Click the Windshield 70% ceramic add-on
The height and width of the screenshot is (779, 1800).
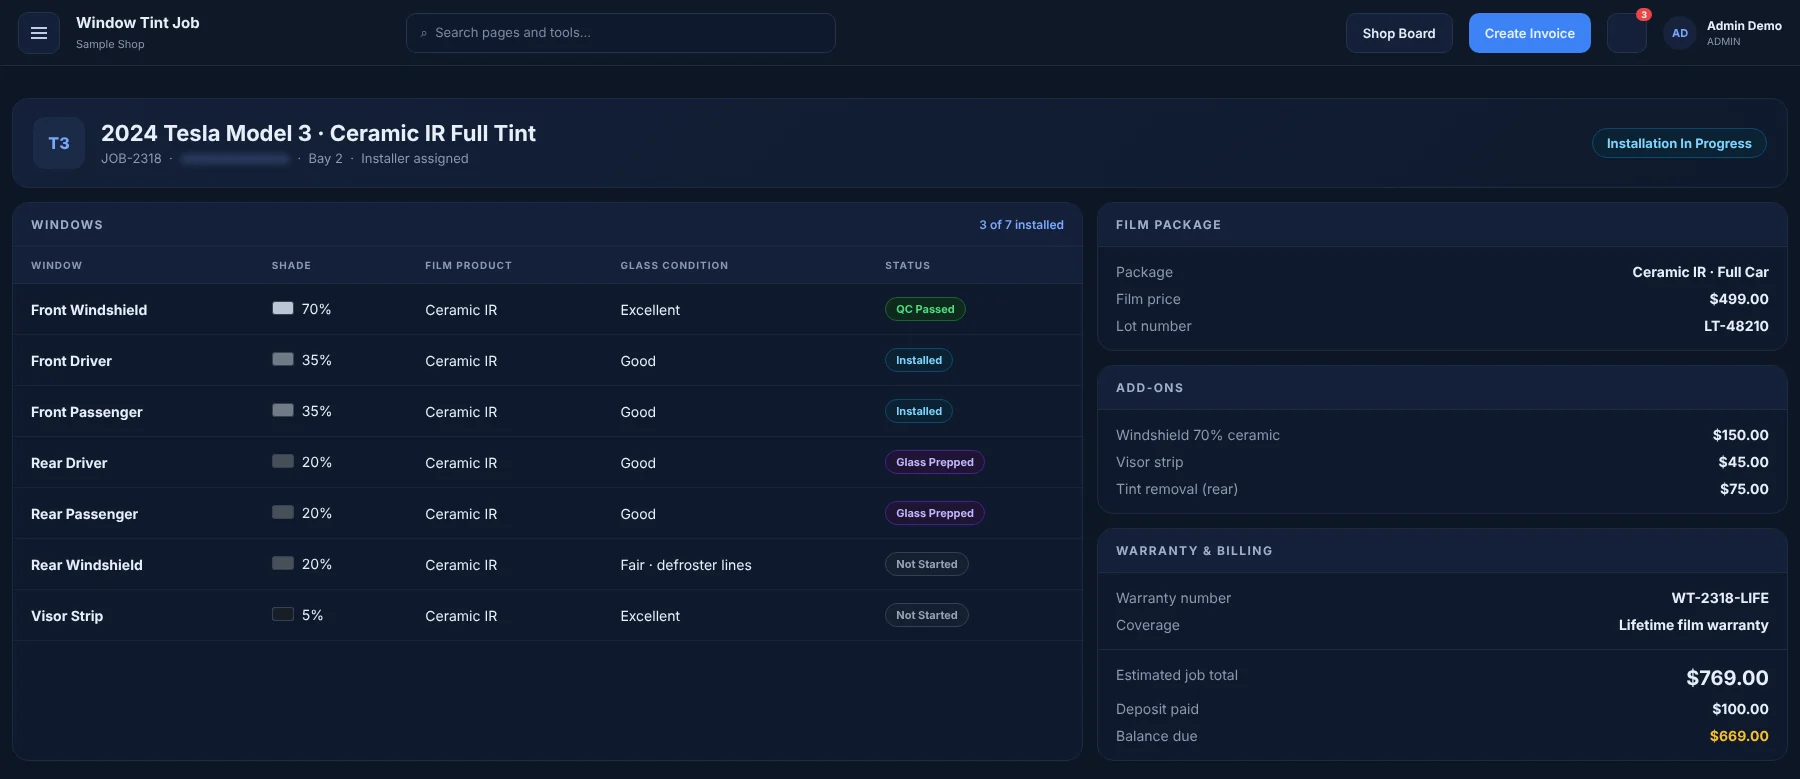point(1198,435)
